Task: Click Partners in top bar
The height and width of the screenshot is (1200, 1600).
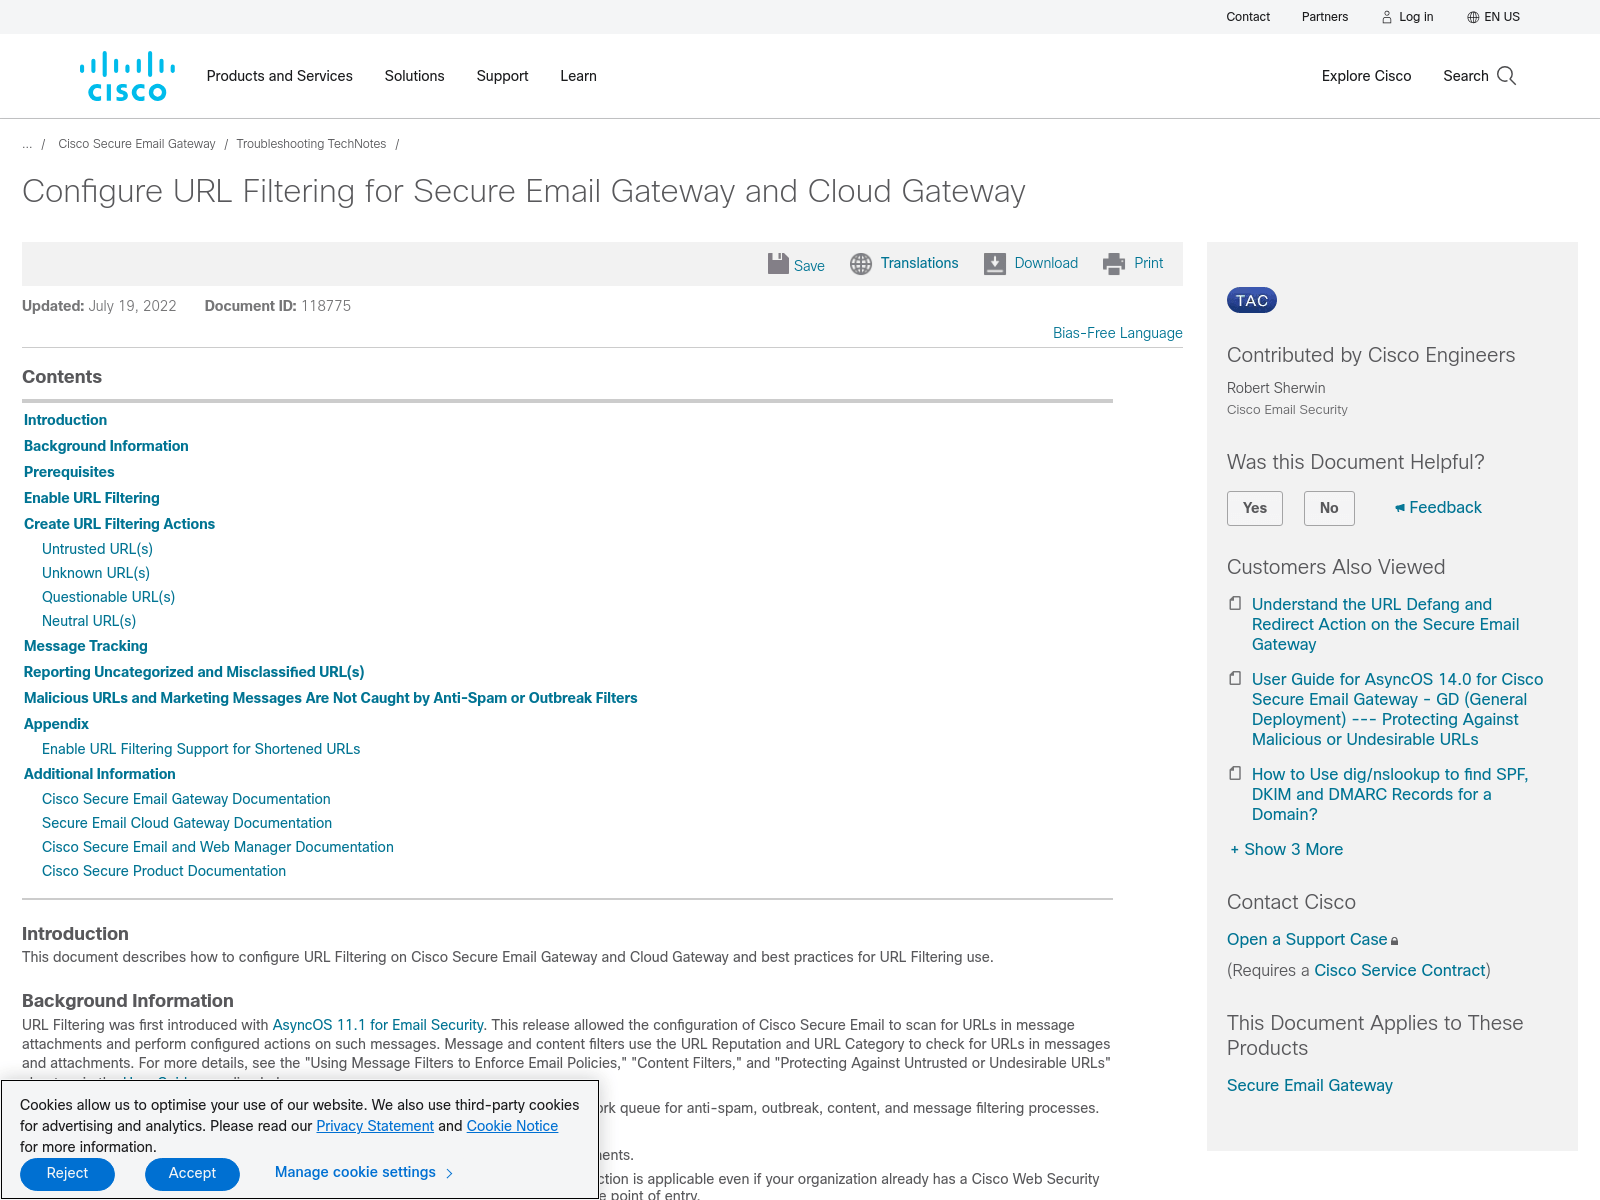Action: (x=1325, y=17)
